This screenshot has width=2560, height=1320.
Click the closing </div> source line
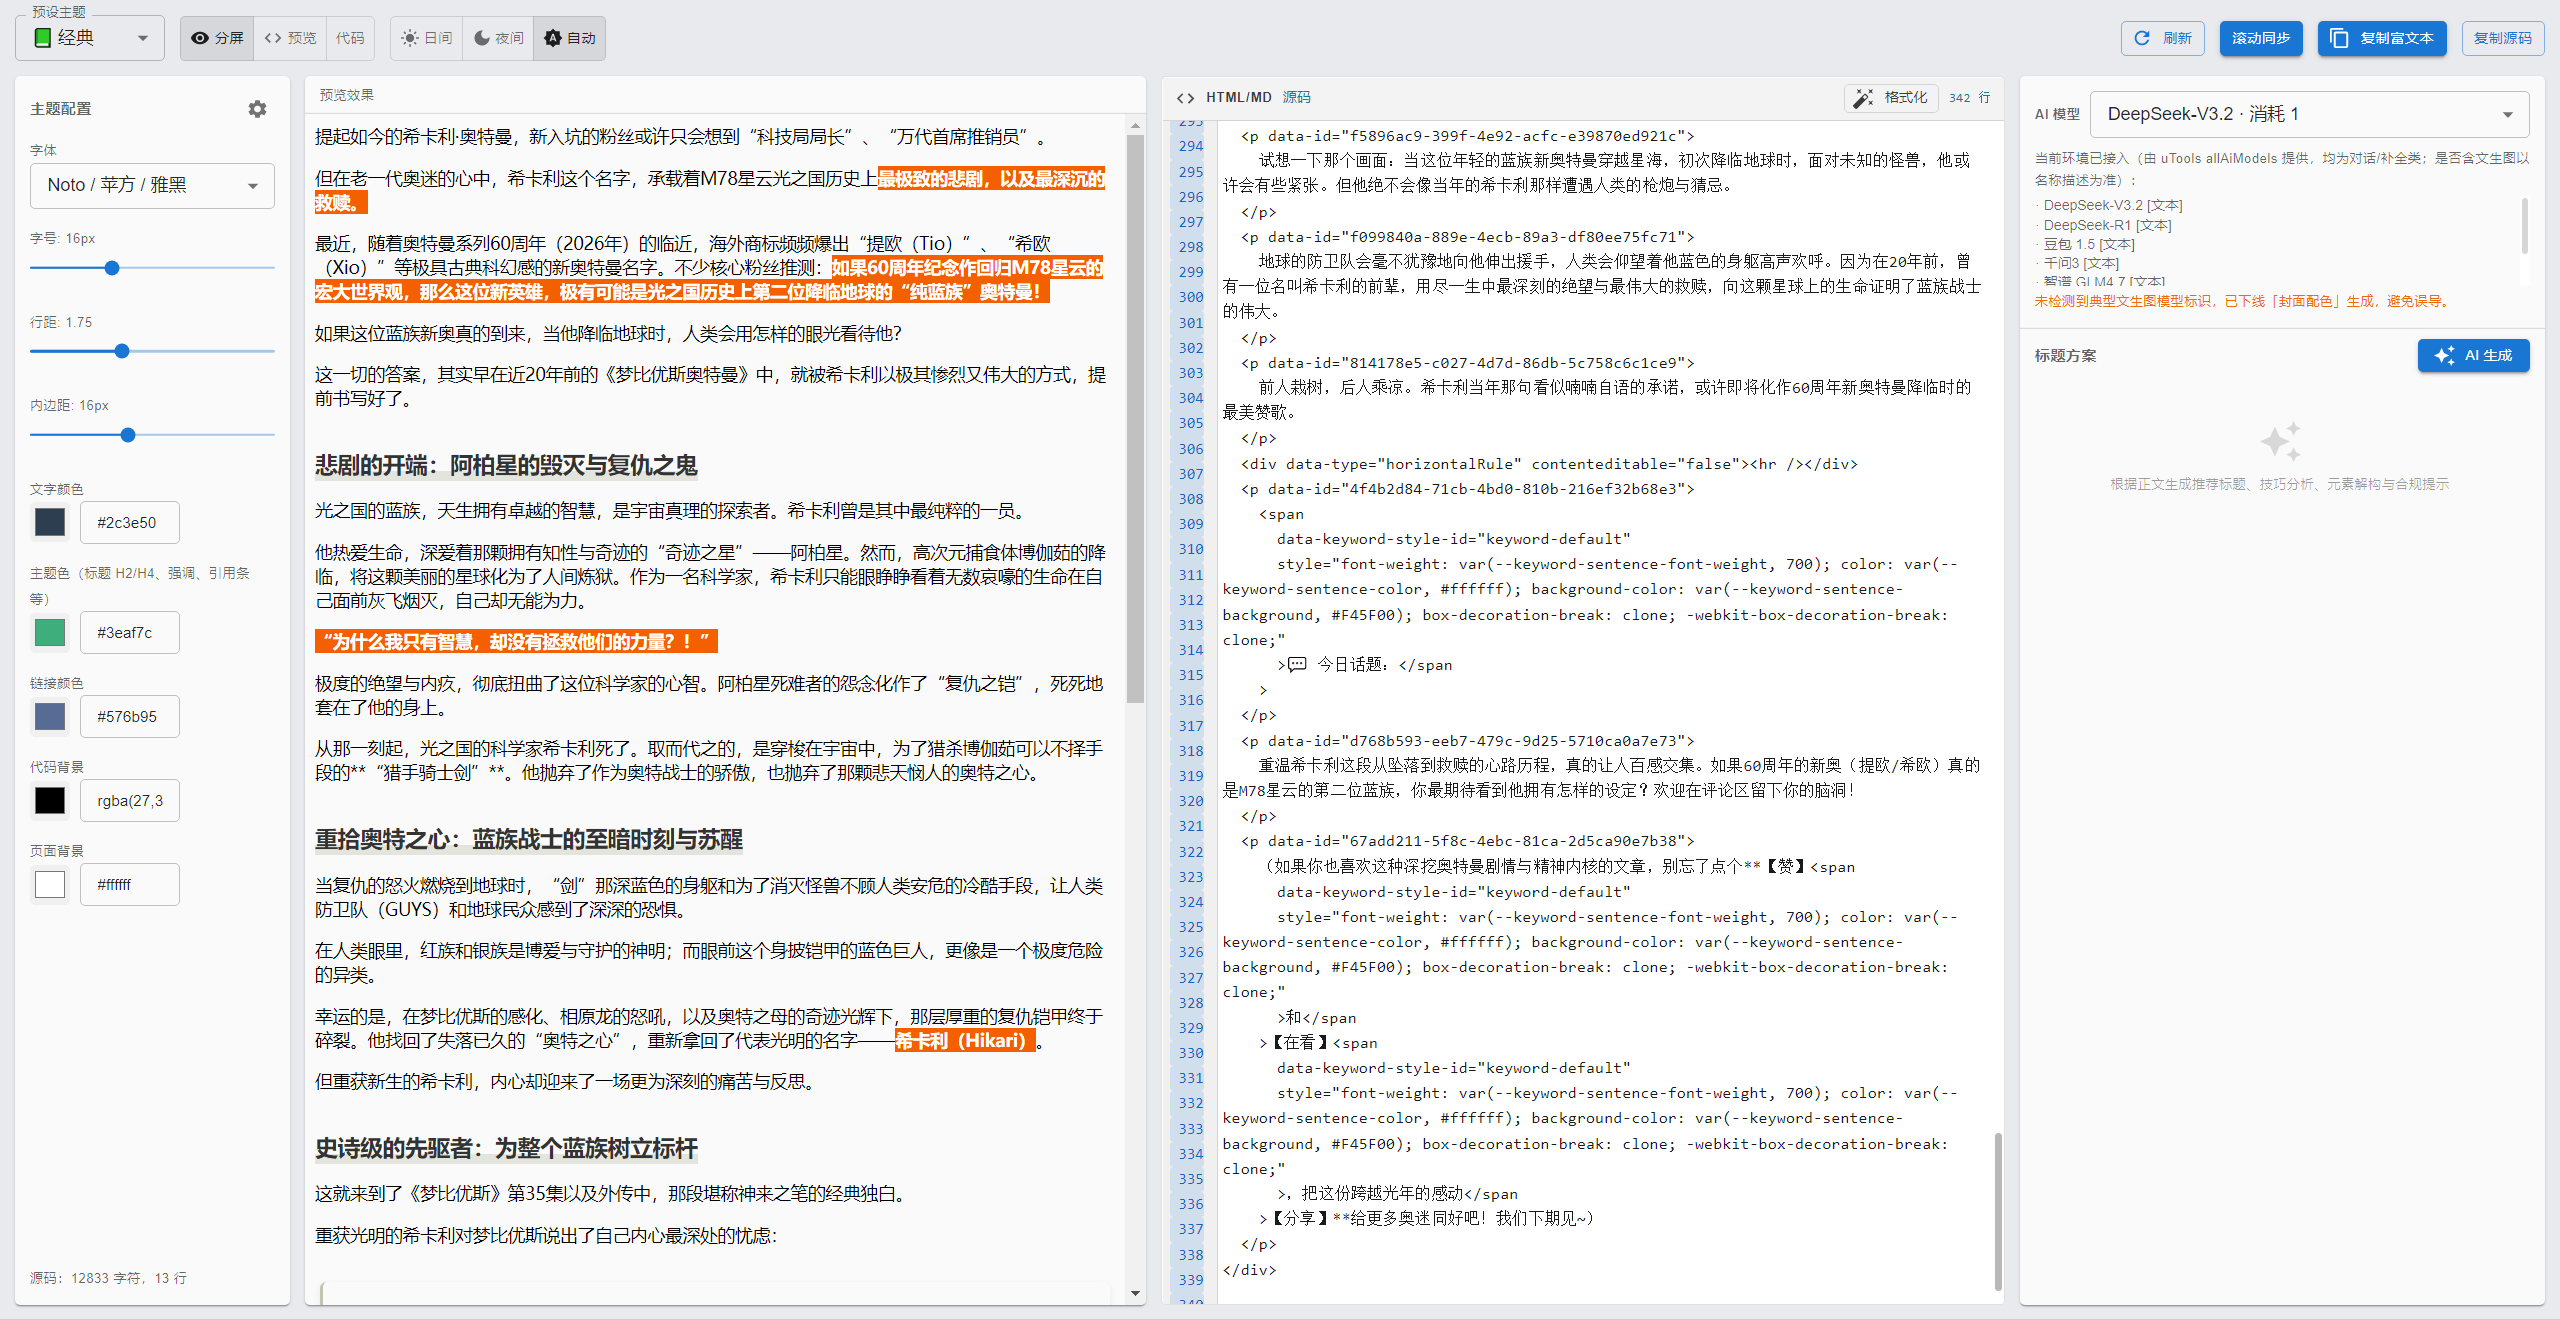tap(1249, 1270)
